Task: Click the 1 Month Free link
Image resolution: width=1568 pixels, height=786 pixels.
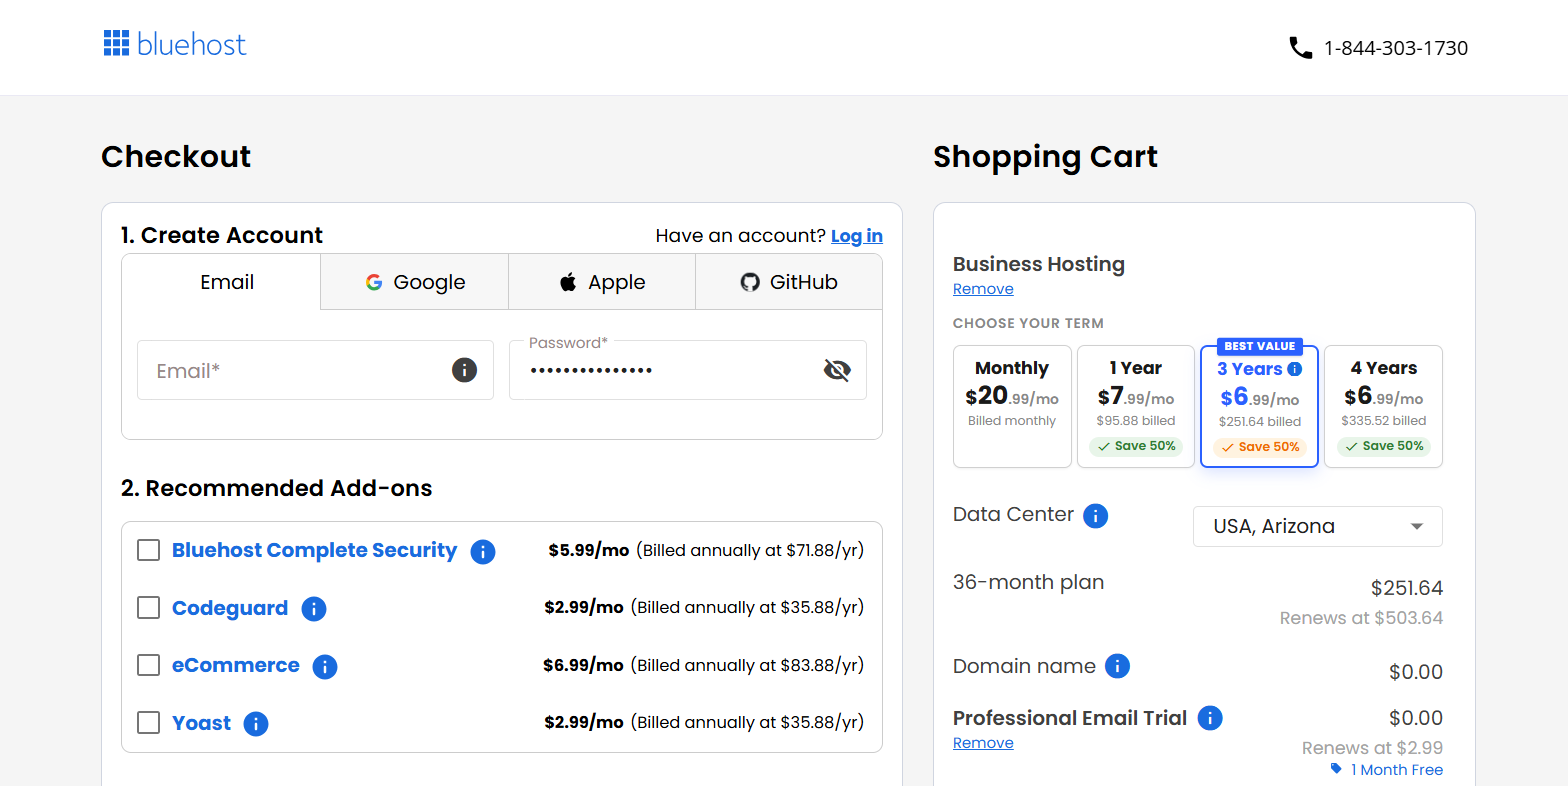Action: point(1397,770)
